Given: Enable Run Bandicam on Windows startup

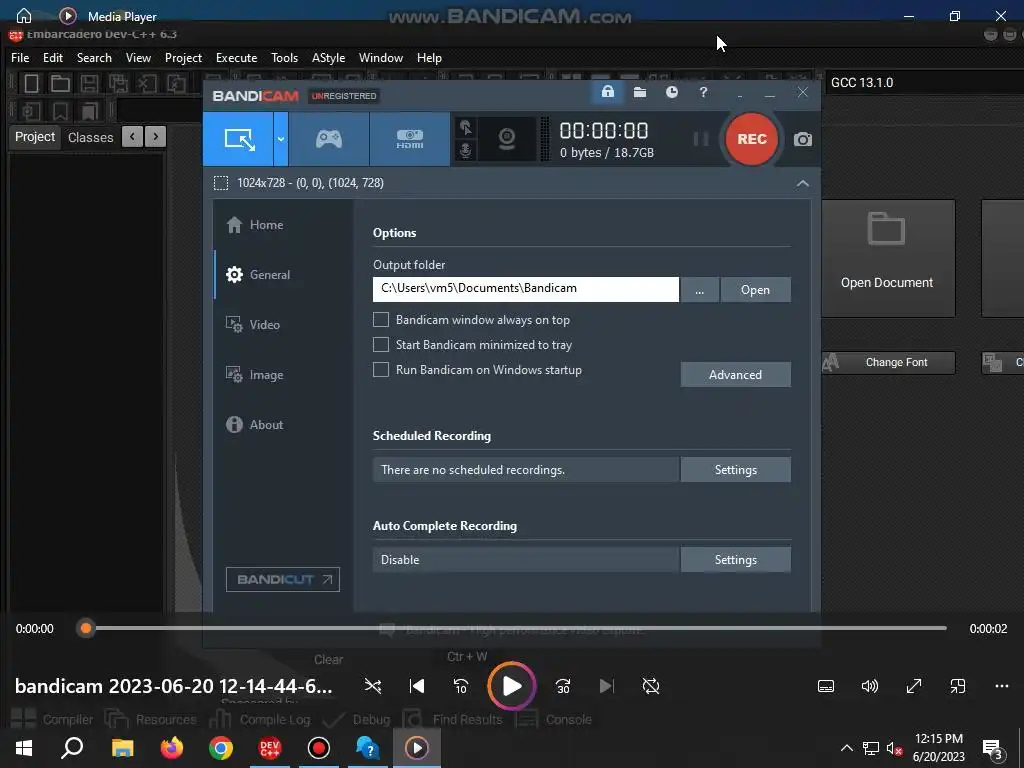Looking at the screenshot, I should pyautogui.click(x=381, y=370).
